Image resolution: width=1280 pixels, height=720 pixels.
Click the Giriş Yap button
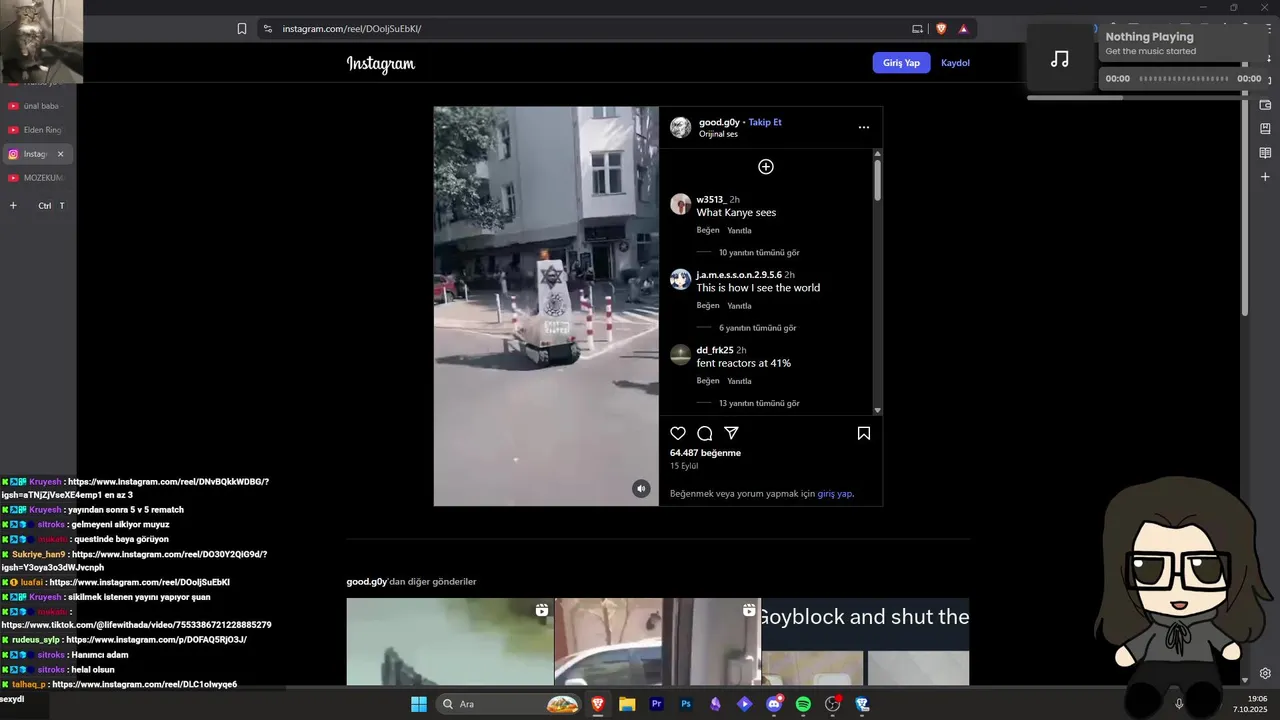(901, 63)
